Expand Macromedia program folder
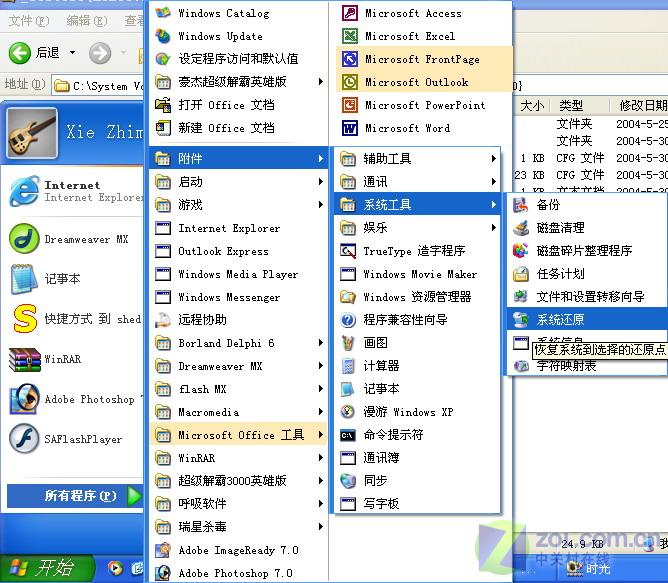Image resolution: width=668 pixels, height=583 pixels. pyautogui.click(x=239, y=412)
